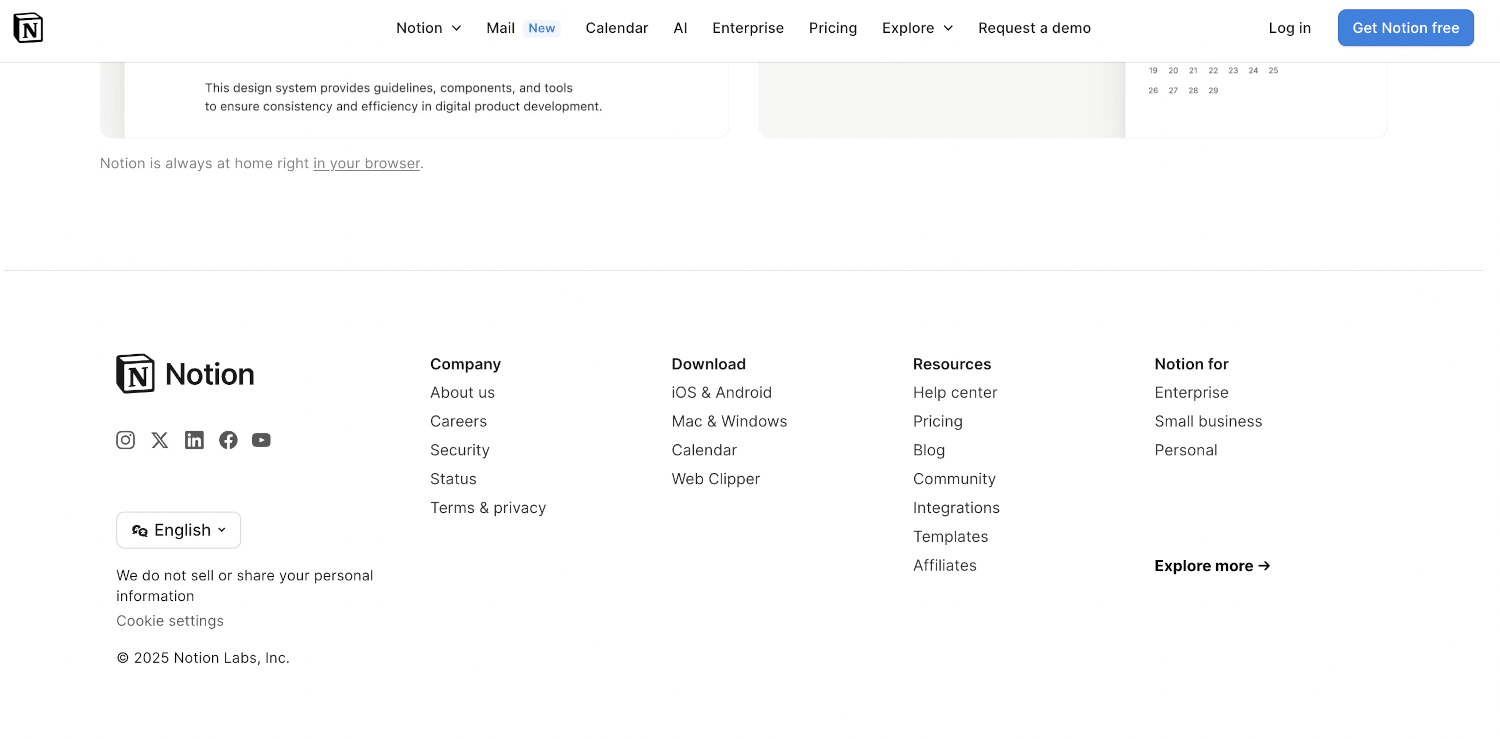Open Notion's Facebook icon
1500x739 pixels.
pyautogui.click(x=228, y=440)
